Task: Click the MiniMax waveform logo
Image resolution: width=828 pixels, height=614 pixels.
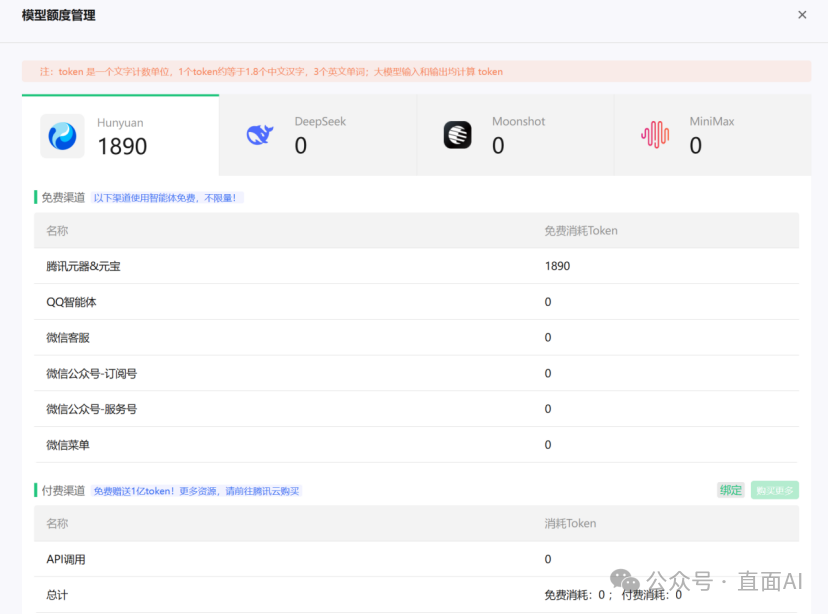Action: [x=655, y=135]
